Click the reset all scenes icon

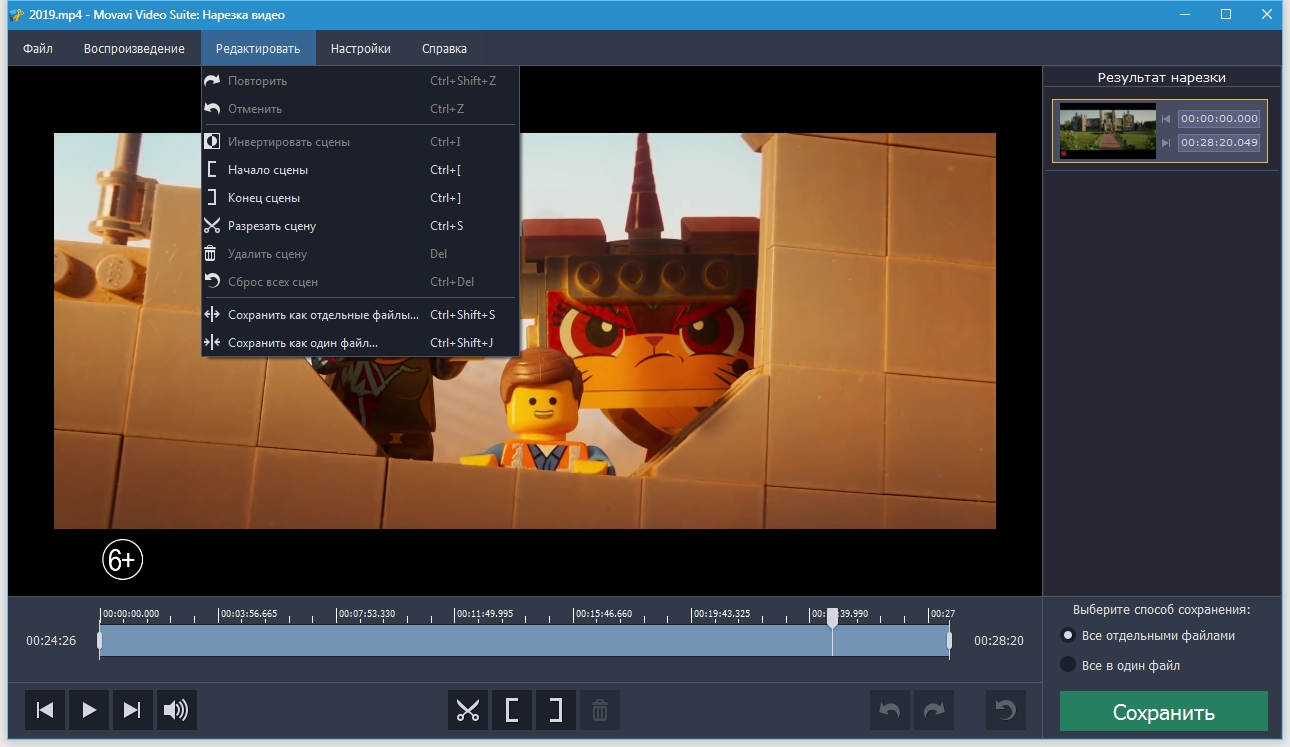click(1005, 710)
